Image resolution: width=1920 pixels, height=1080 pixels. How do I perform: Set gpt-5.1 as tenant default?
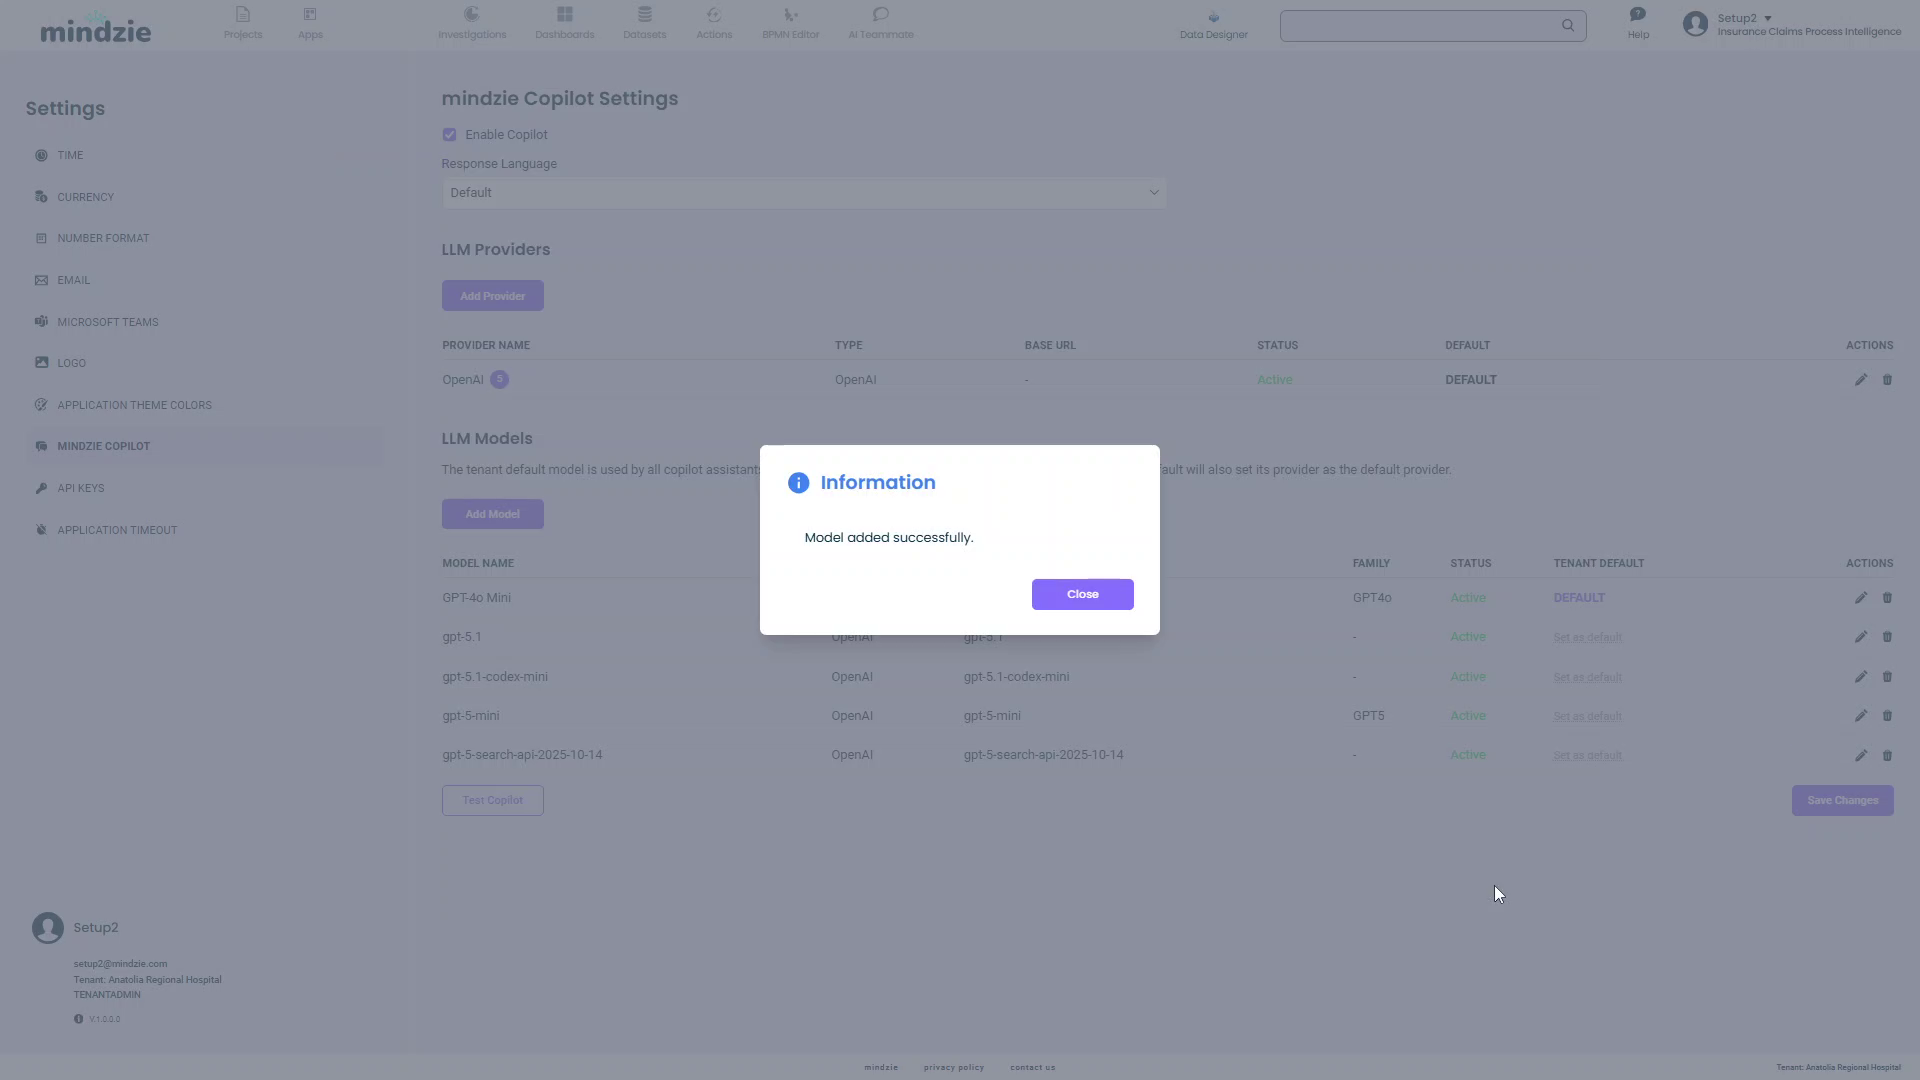click(x=1587, y=637)
